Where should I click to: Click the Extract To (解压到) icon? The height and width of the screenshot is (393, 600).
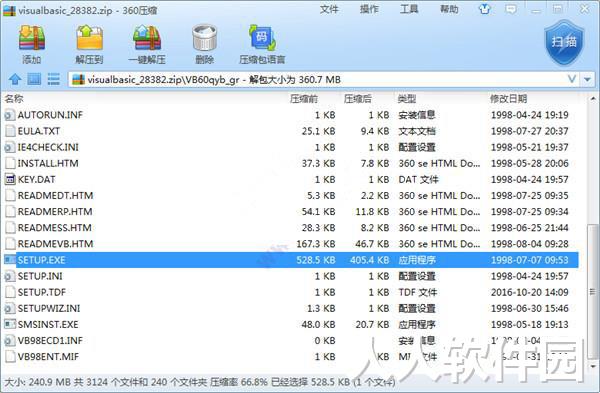click(89, 38)
